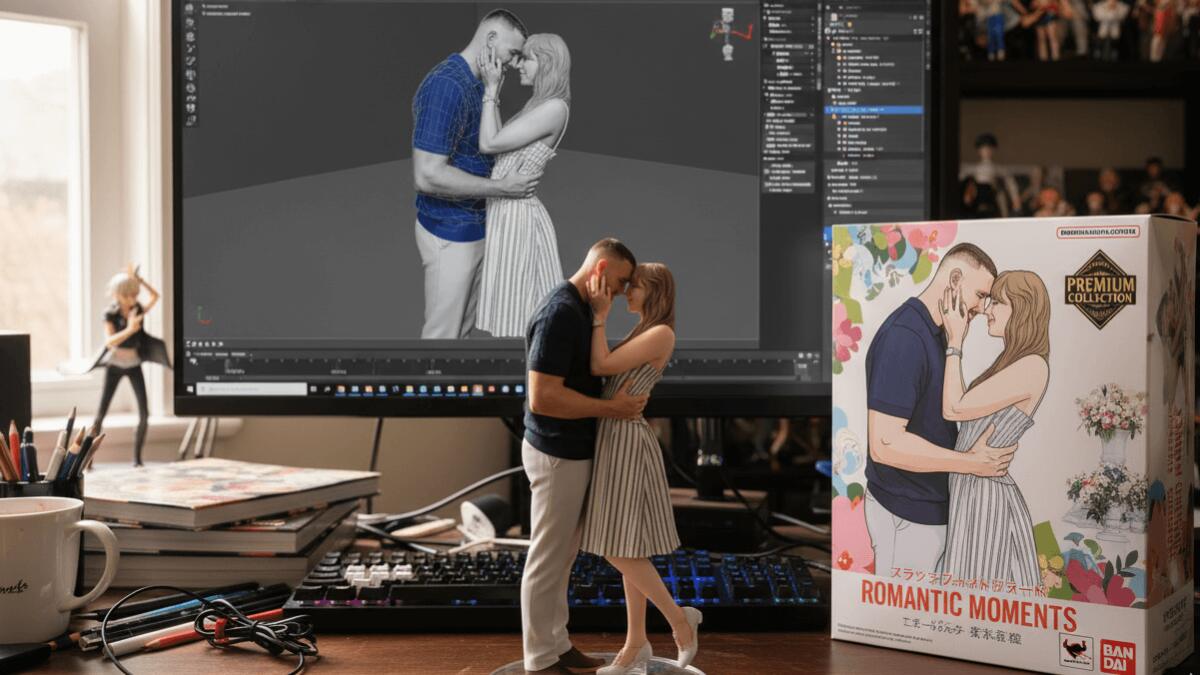The height and width of the screenshot is (675, 1200).
Task: Click the Windows Start button
Action: 187,389
